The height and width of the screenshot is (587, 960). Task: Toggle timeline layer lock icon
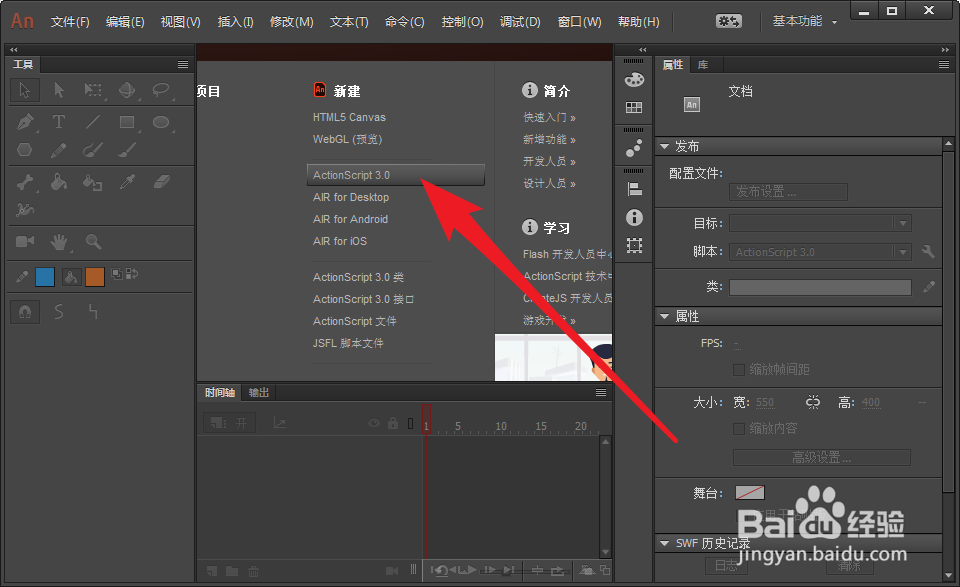(393, 423)
